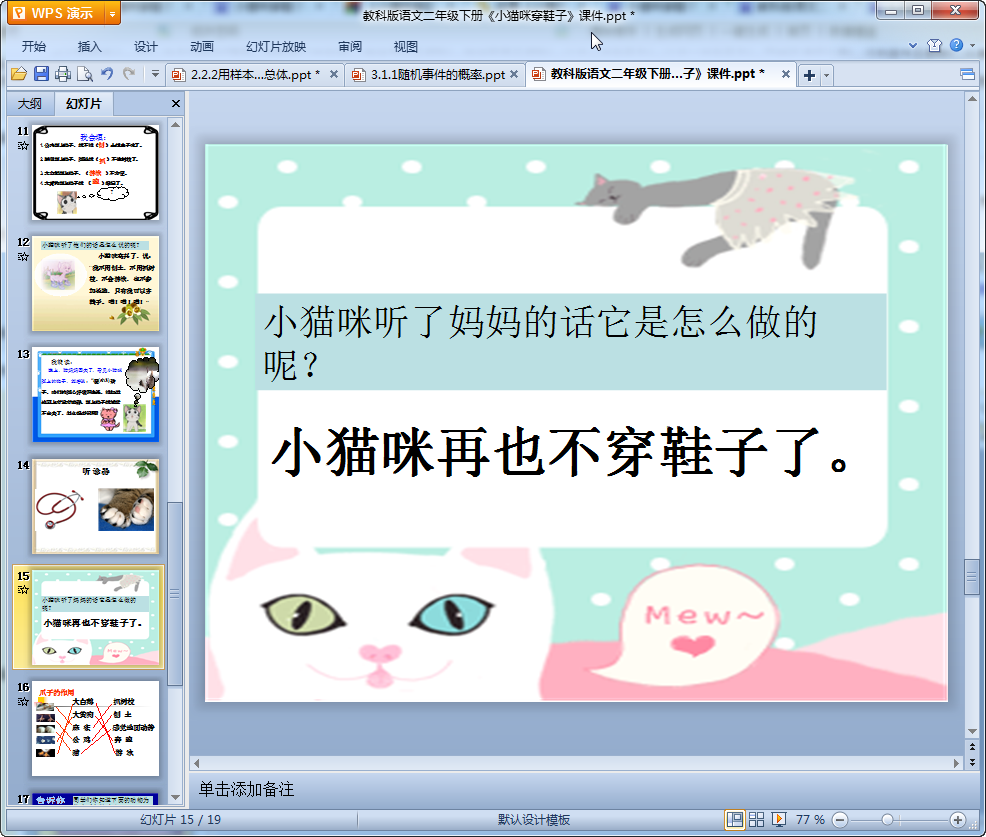Click animation star icon of slide 16
The image size is (986, 837).
pos(23,701)
